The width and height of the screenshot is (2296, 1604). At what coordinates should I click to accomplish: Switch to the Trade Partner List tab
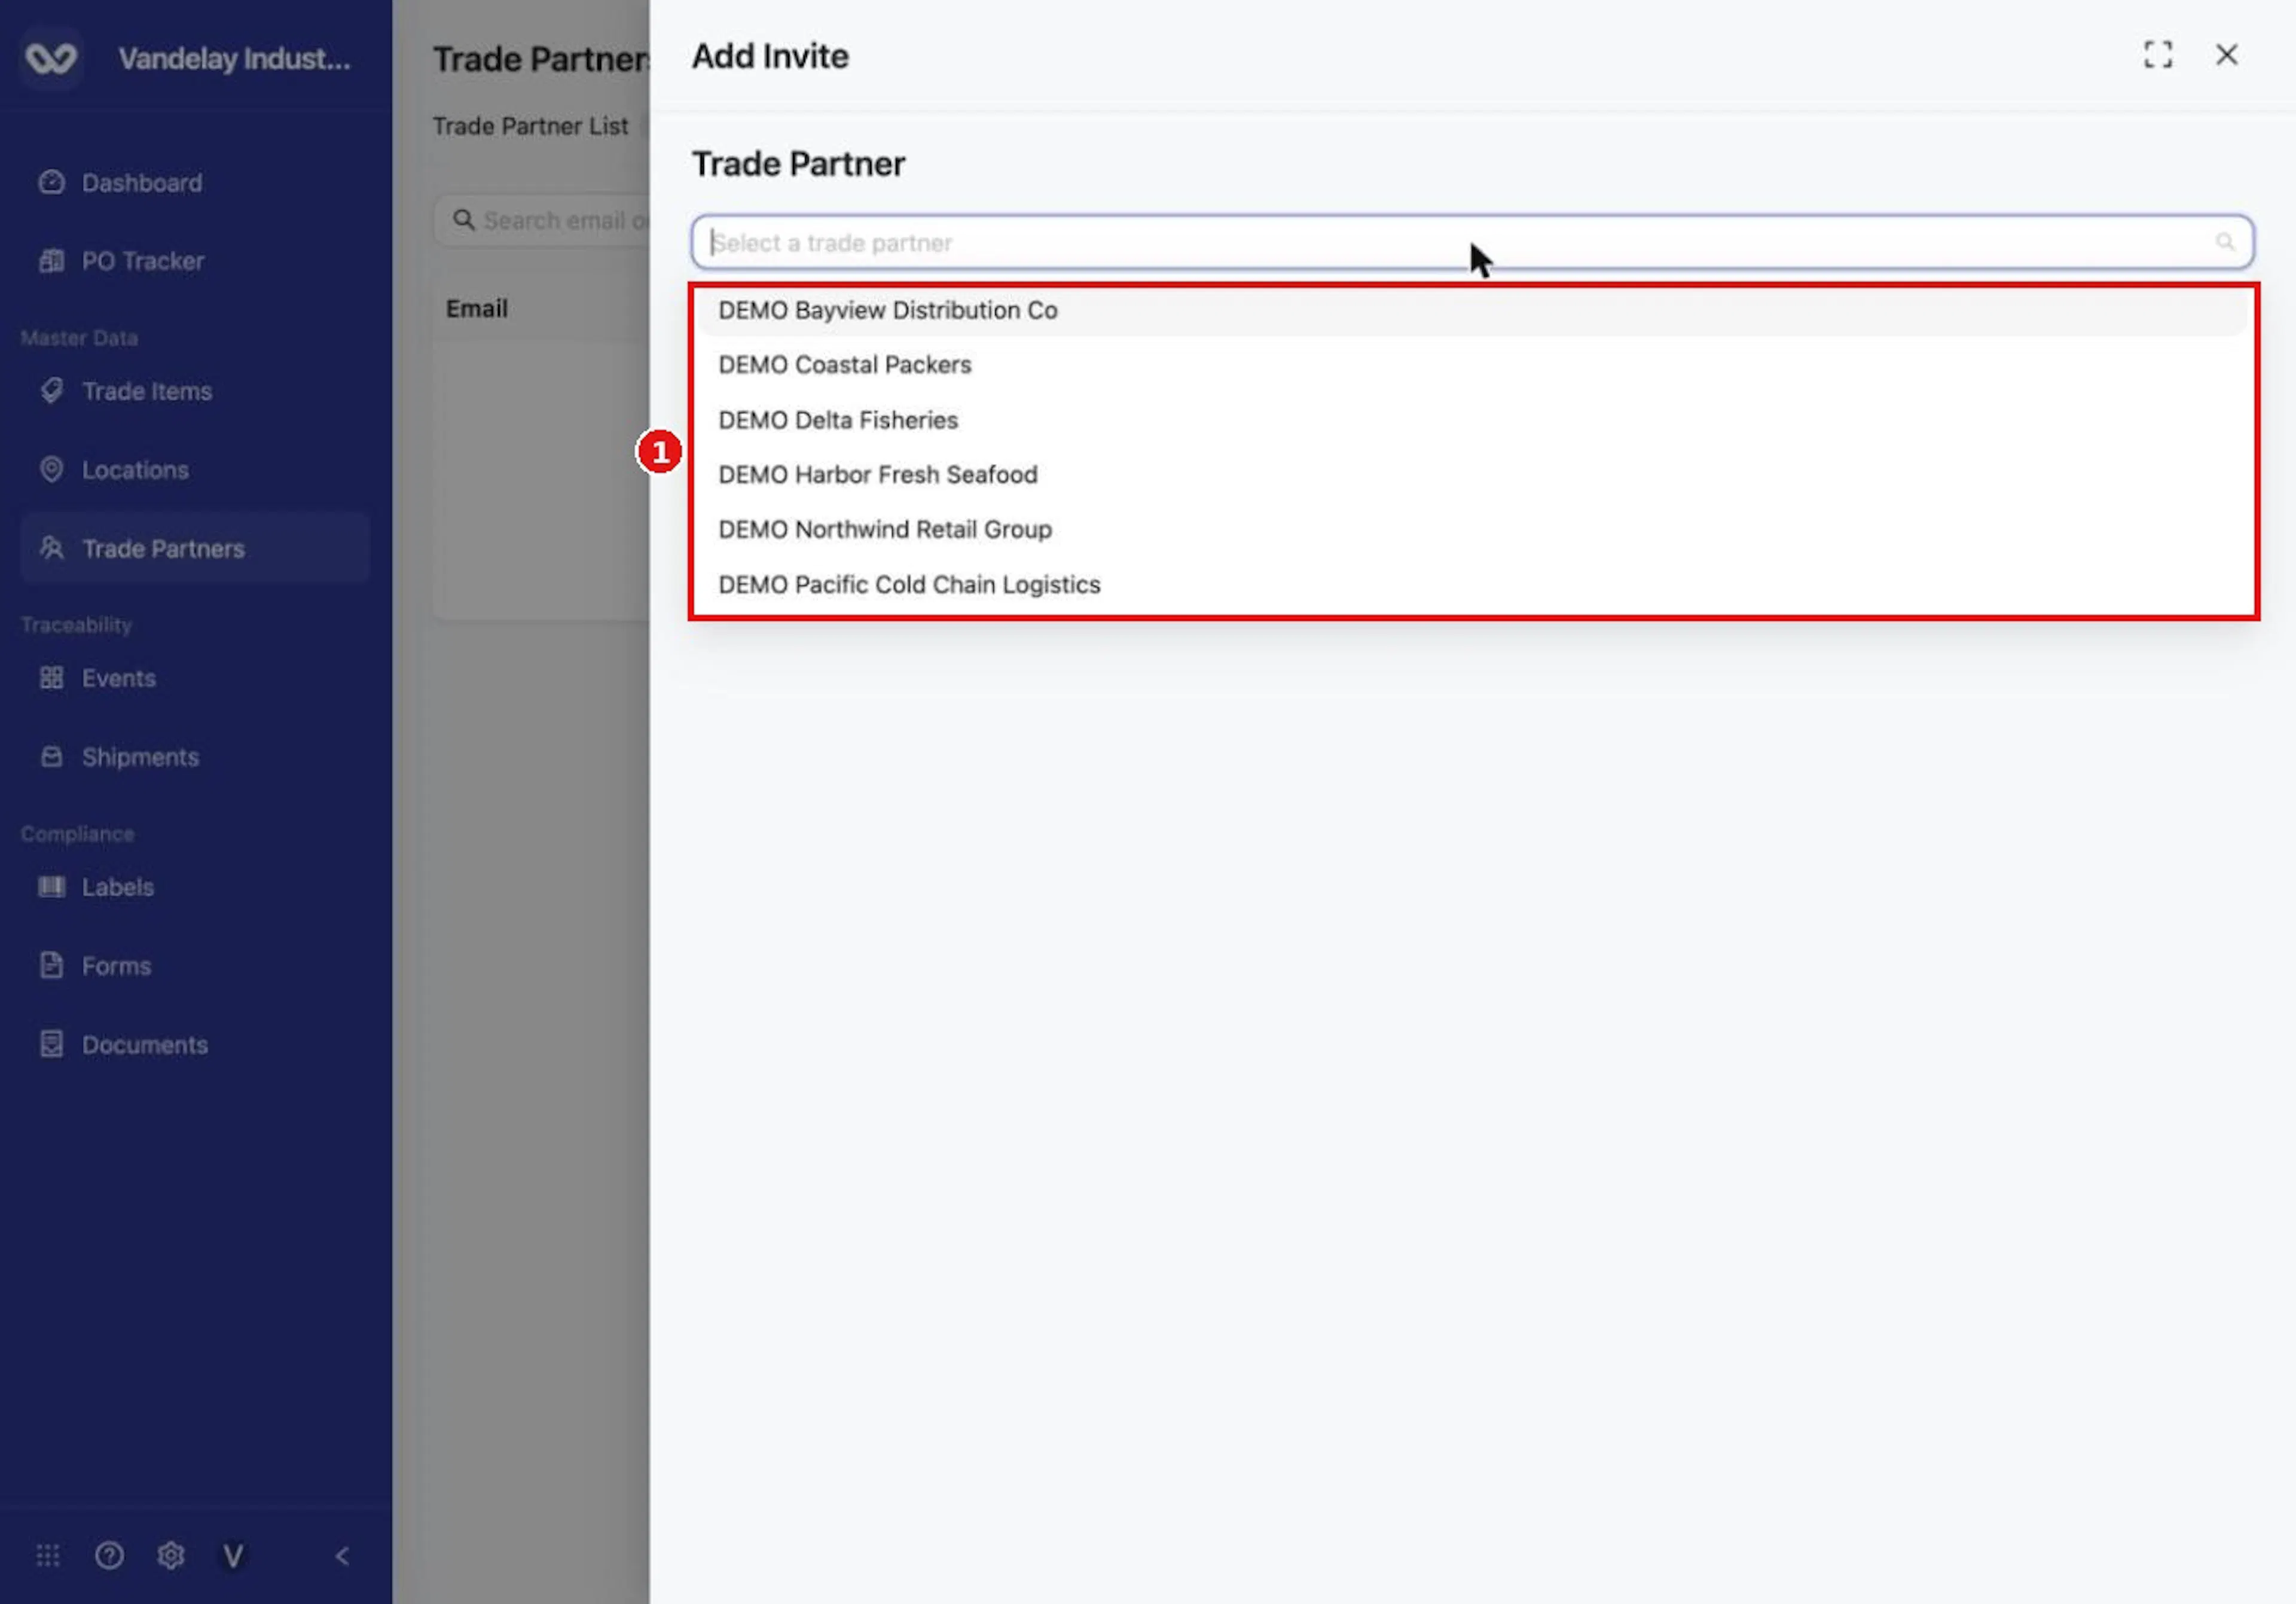pos(530,127)
